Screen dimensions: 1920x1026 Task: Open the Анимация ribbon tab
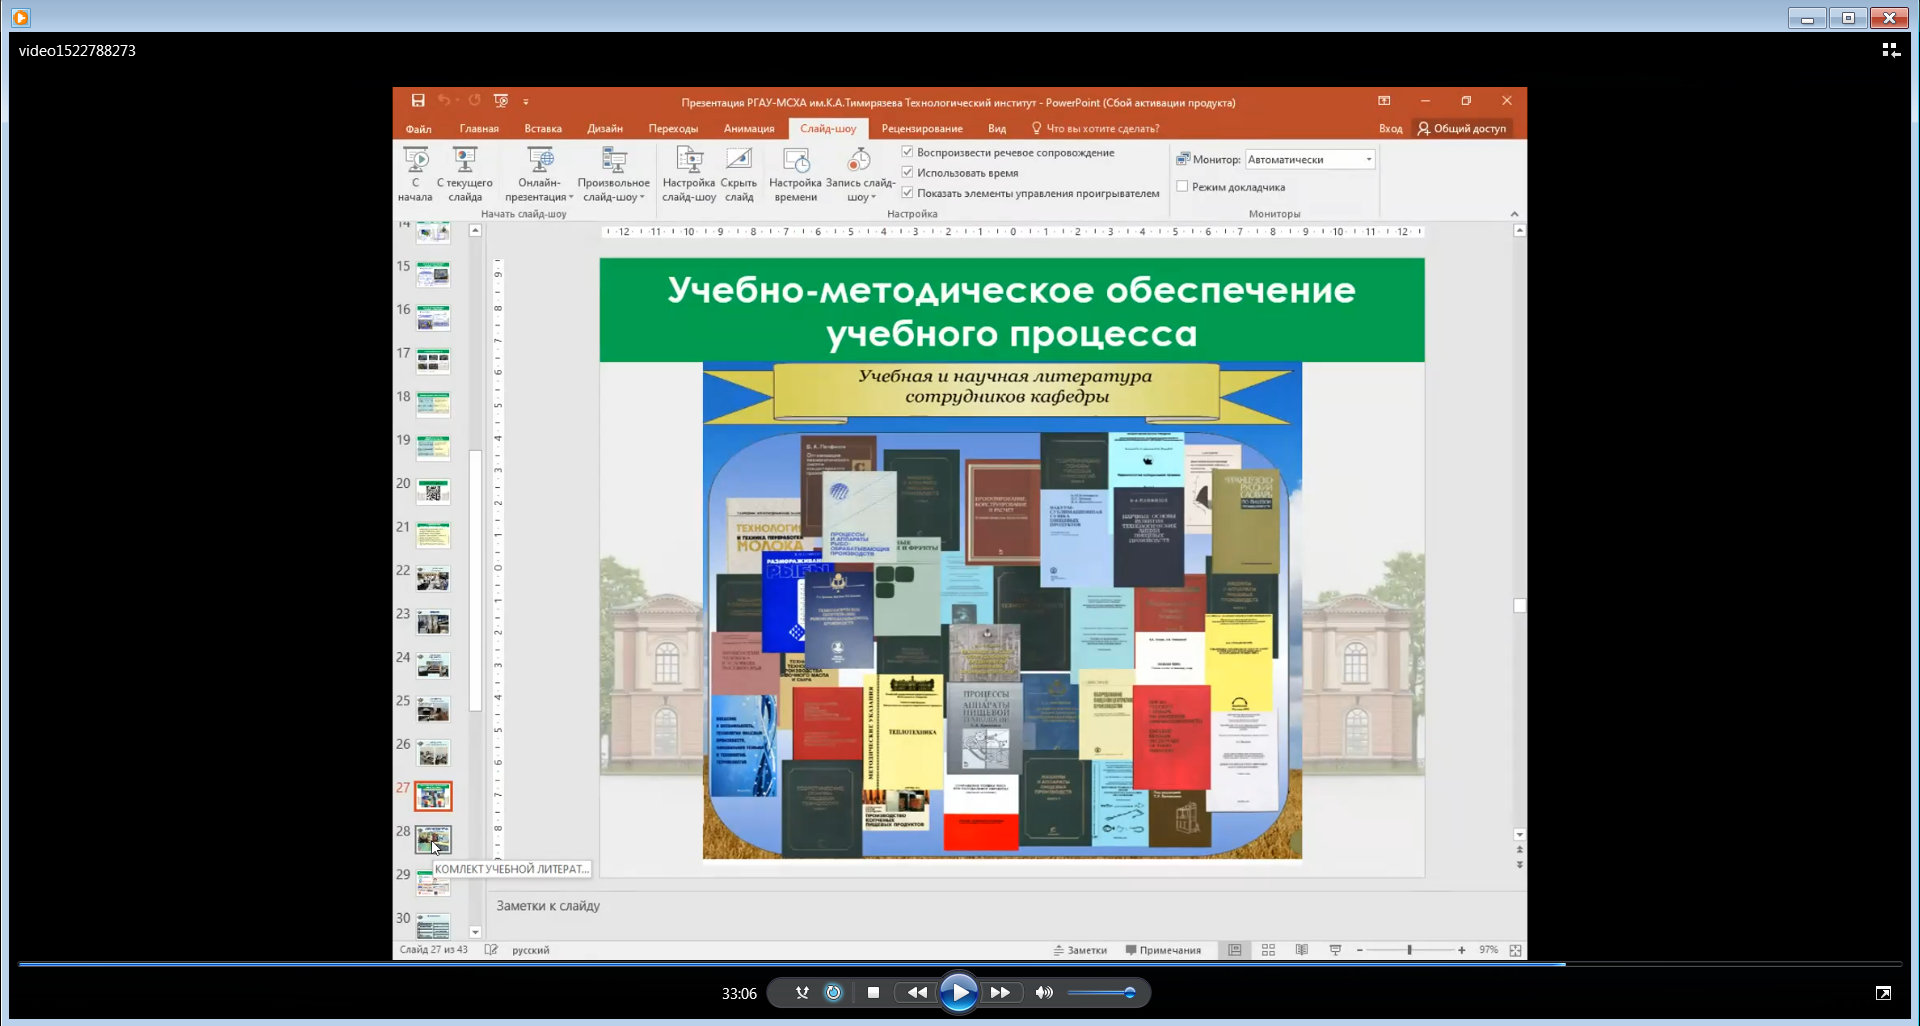tap(749, 129)
